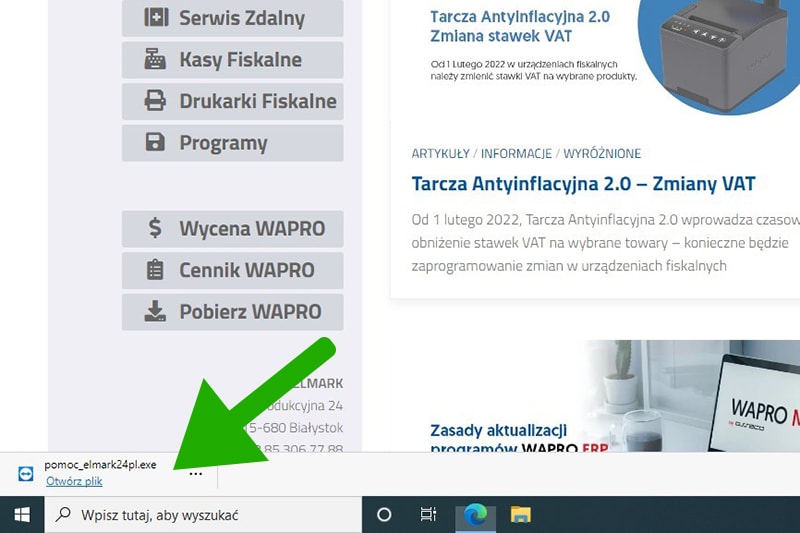Go to Kasy Fiskalne section
The width and height of the screenshot is (800, 533).
[233, 60]
